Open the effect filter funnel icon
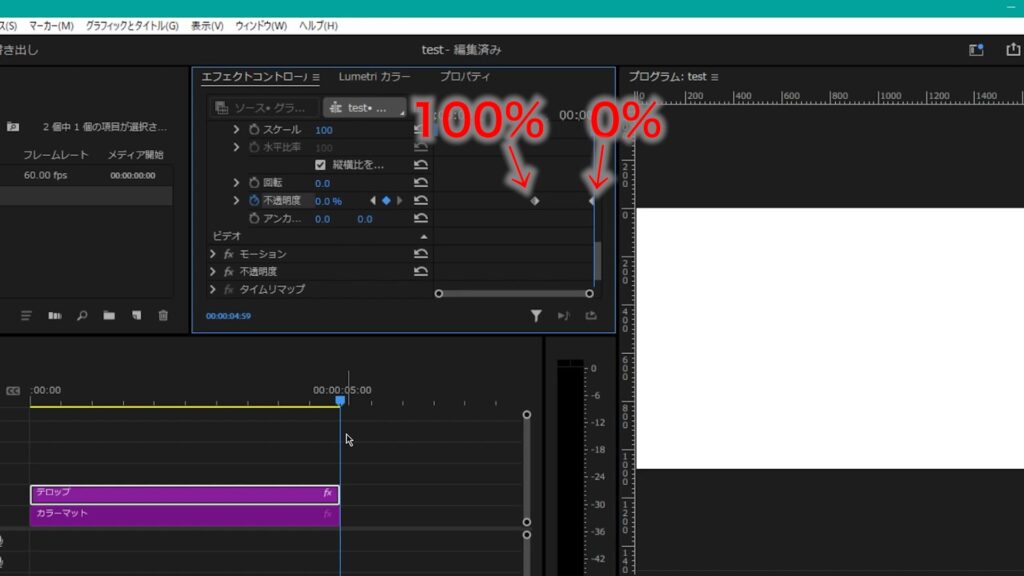The image size is (1024, 576). coord(536,316)
